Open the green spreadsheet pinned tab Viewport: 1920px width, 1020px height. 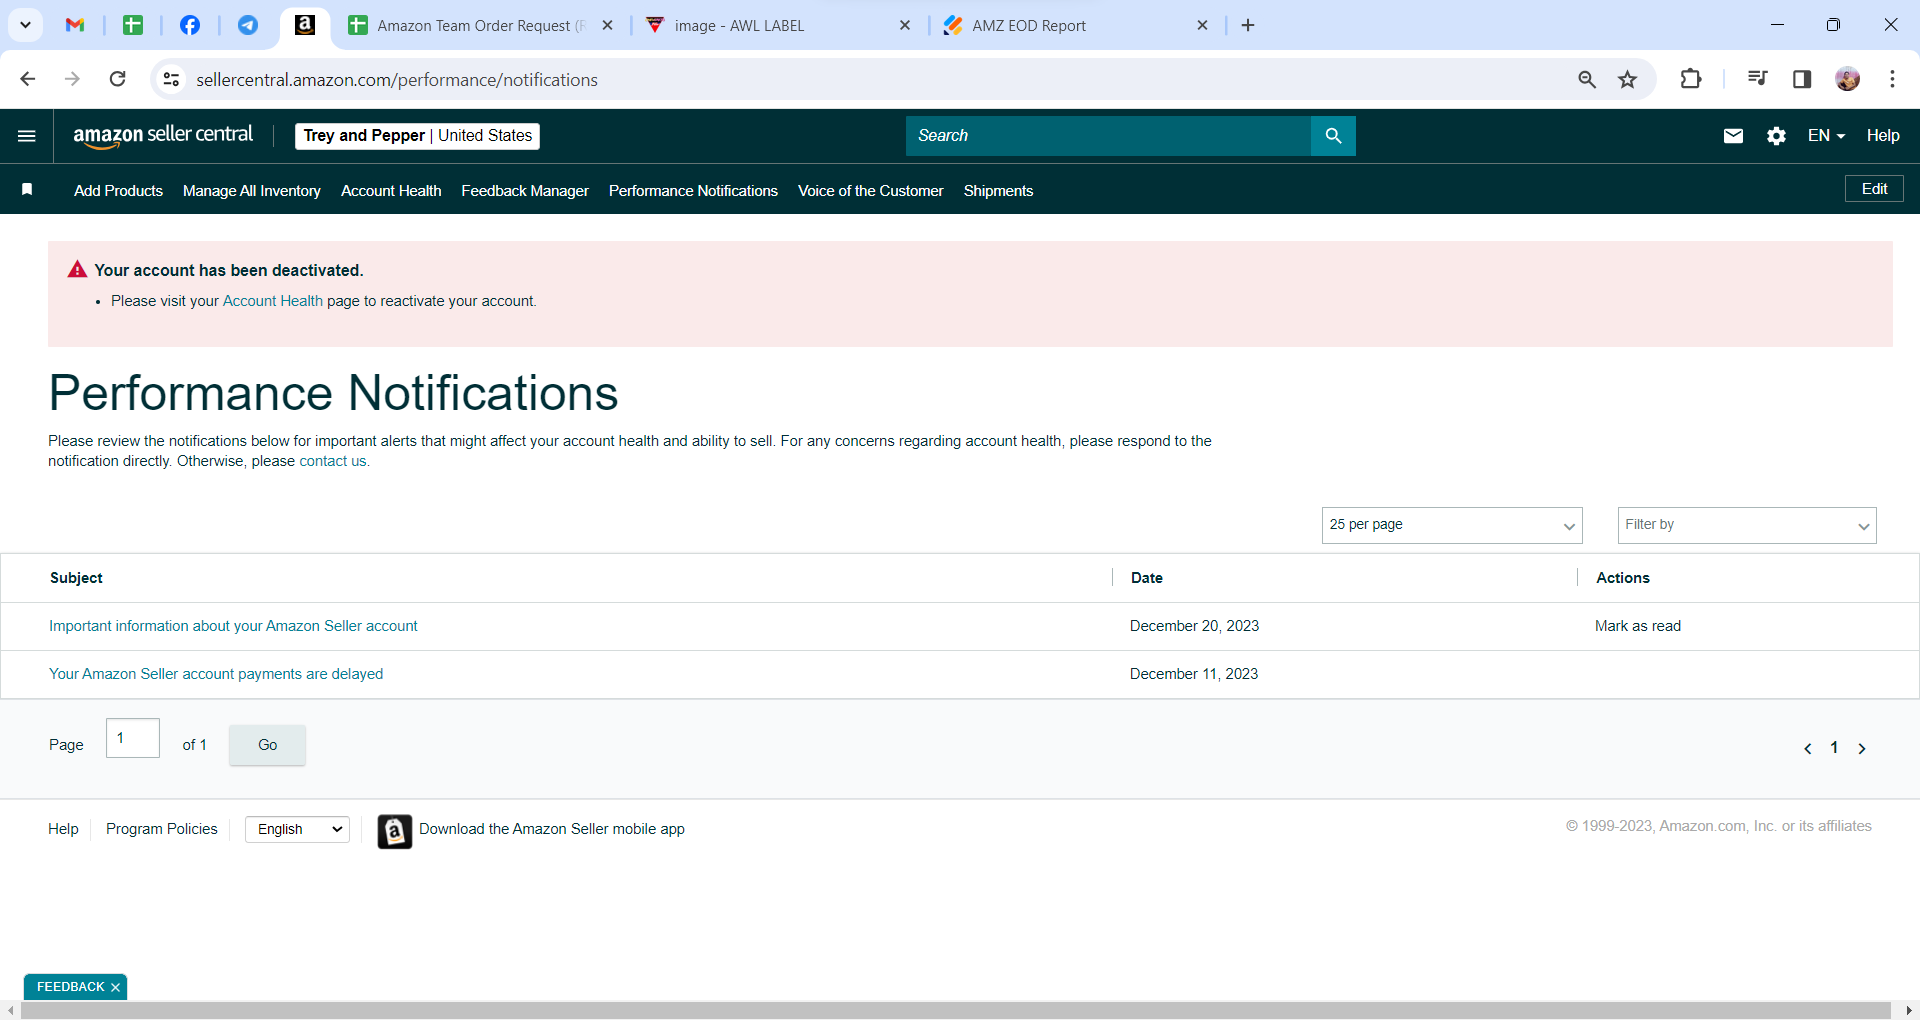[x=133, y=25]
